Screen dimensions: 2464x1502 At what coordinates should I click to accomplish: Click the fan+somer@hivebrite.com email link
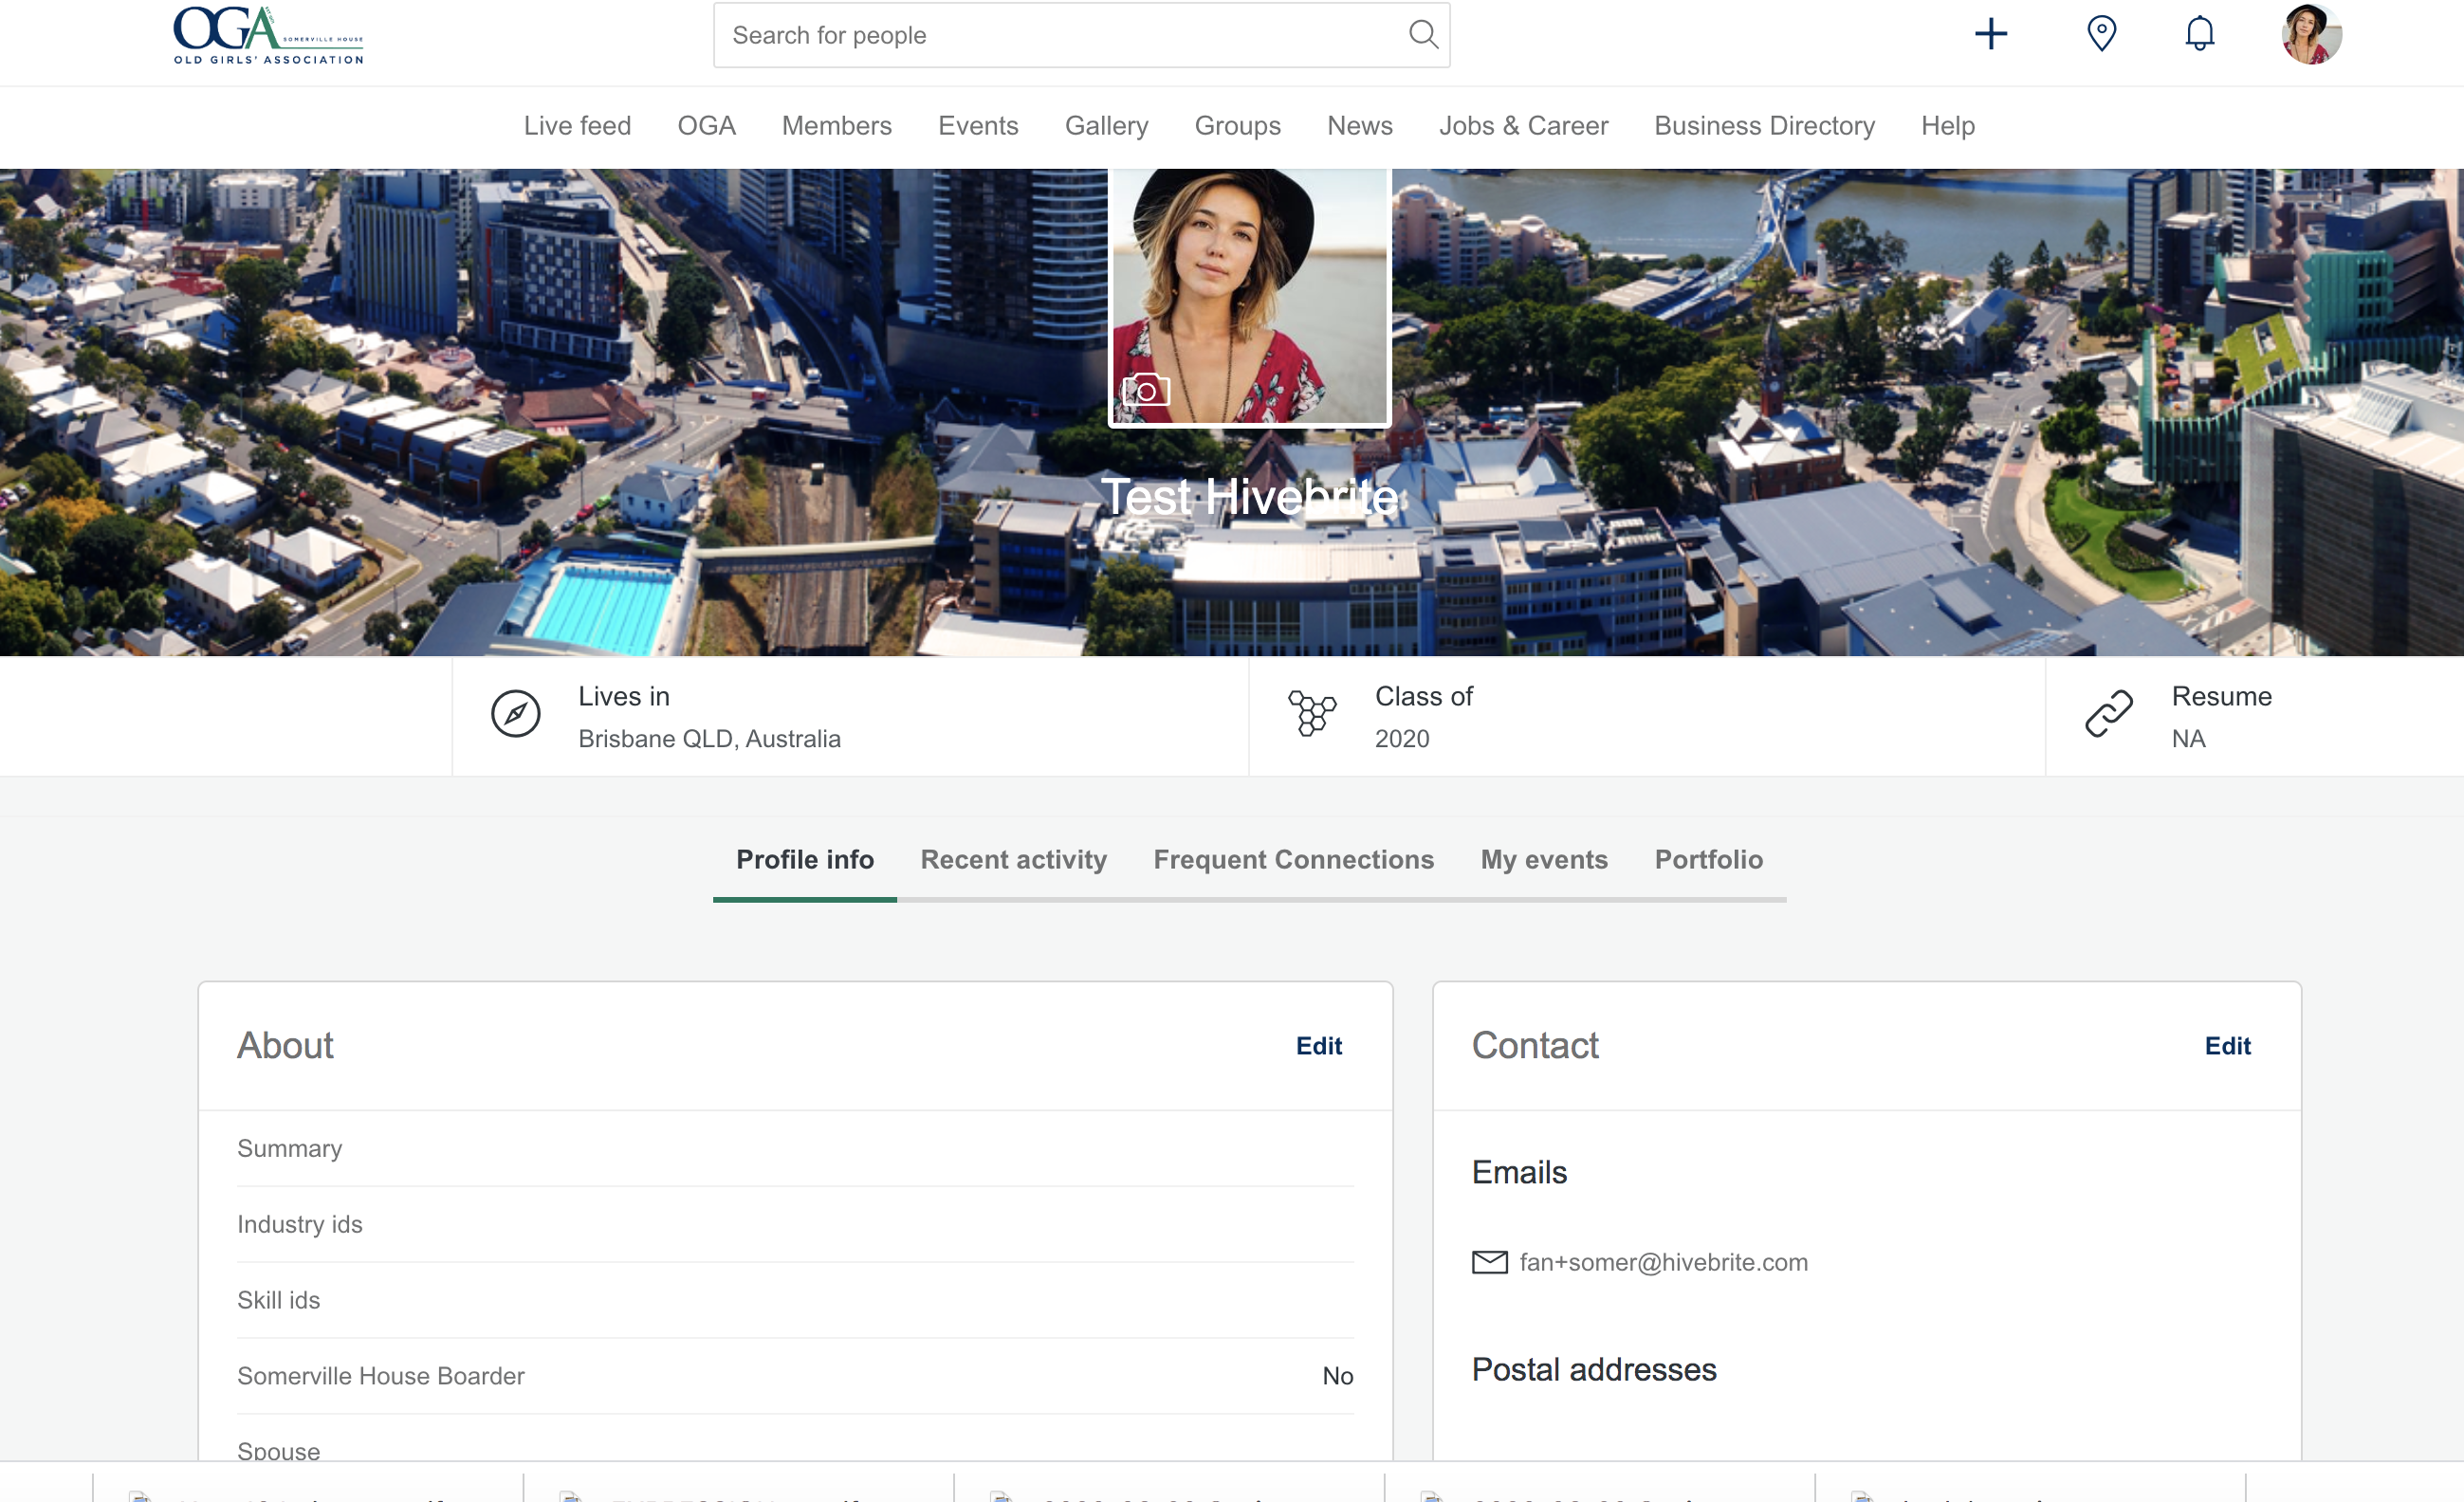(x=1663, y=1262)
